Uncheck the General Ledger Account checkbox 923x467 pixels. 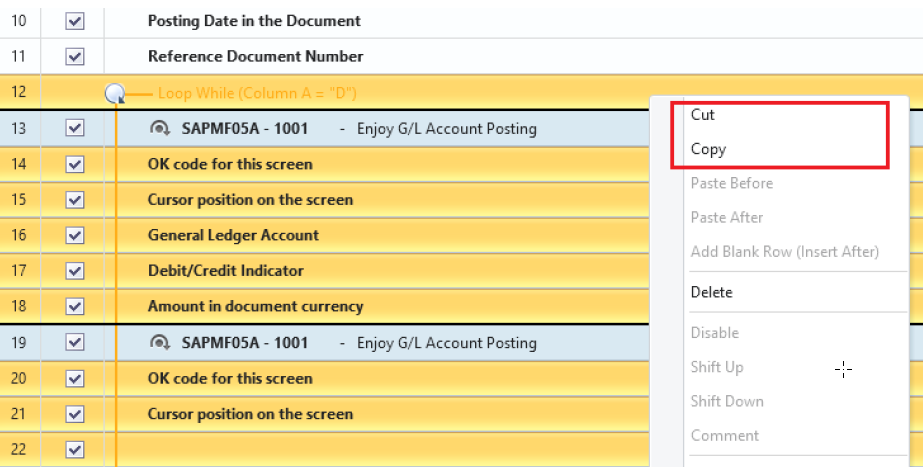(74, 235)
